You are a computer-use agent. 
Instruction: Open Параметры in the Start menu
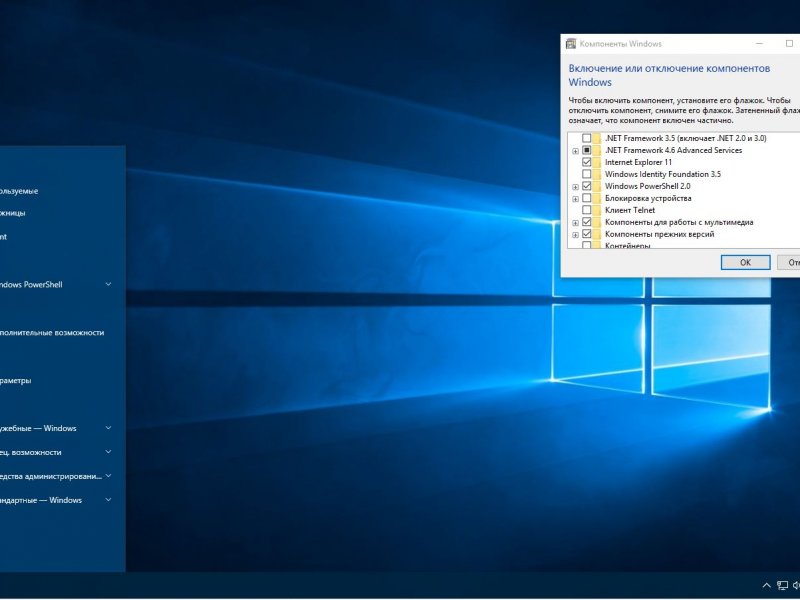point(15,381)
